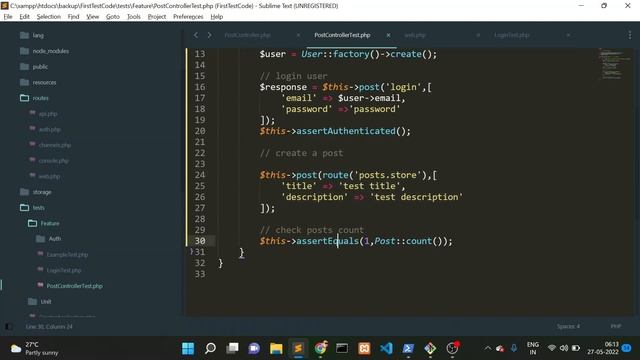Screen dimensions: 640x360
Task: Toggle the sidebar using status bar icon
Action: tap(9, 327)
